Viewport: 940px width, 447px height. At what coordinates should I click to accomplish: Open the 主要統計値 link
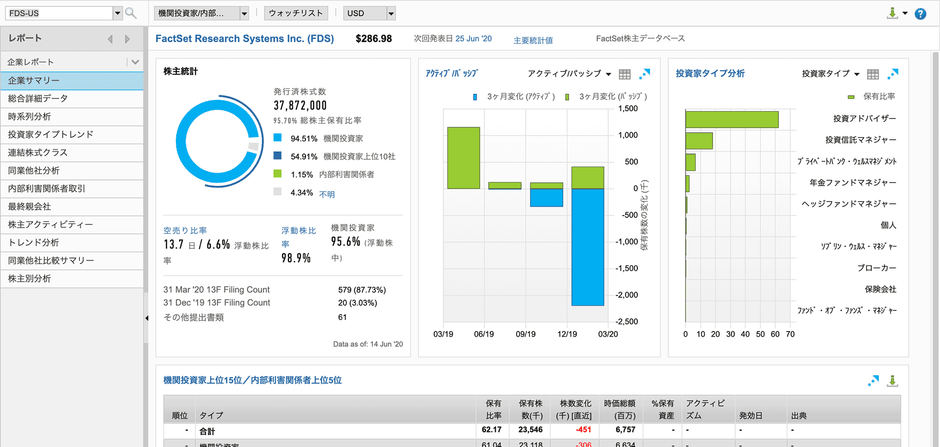pyautogui.click(x=533, y=40)
